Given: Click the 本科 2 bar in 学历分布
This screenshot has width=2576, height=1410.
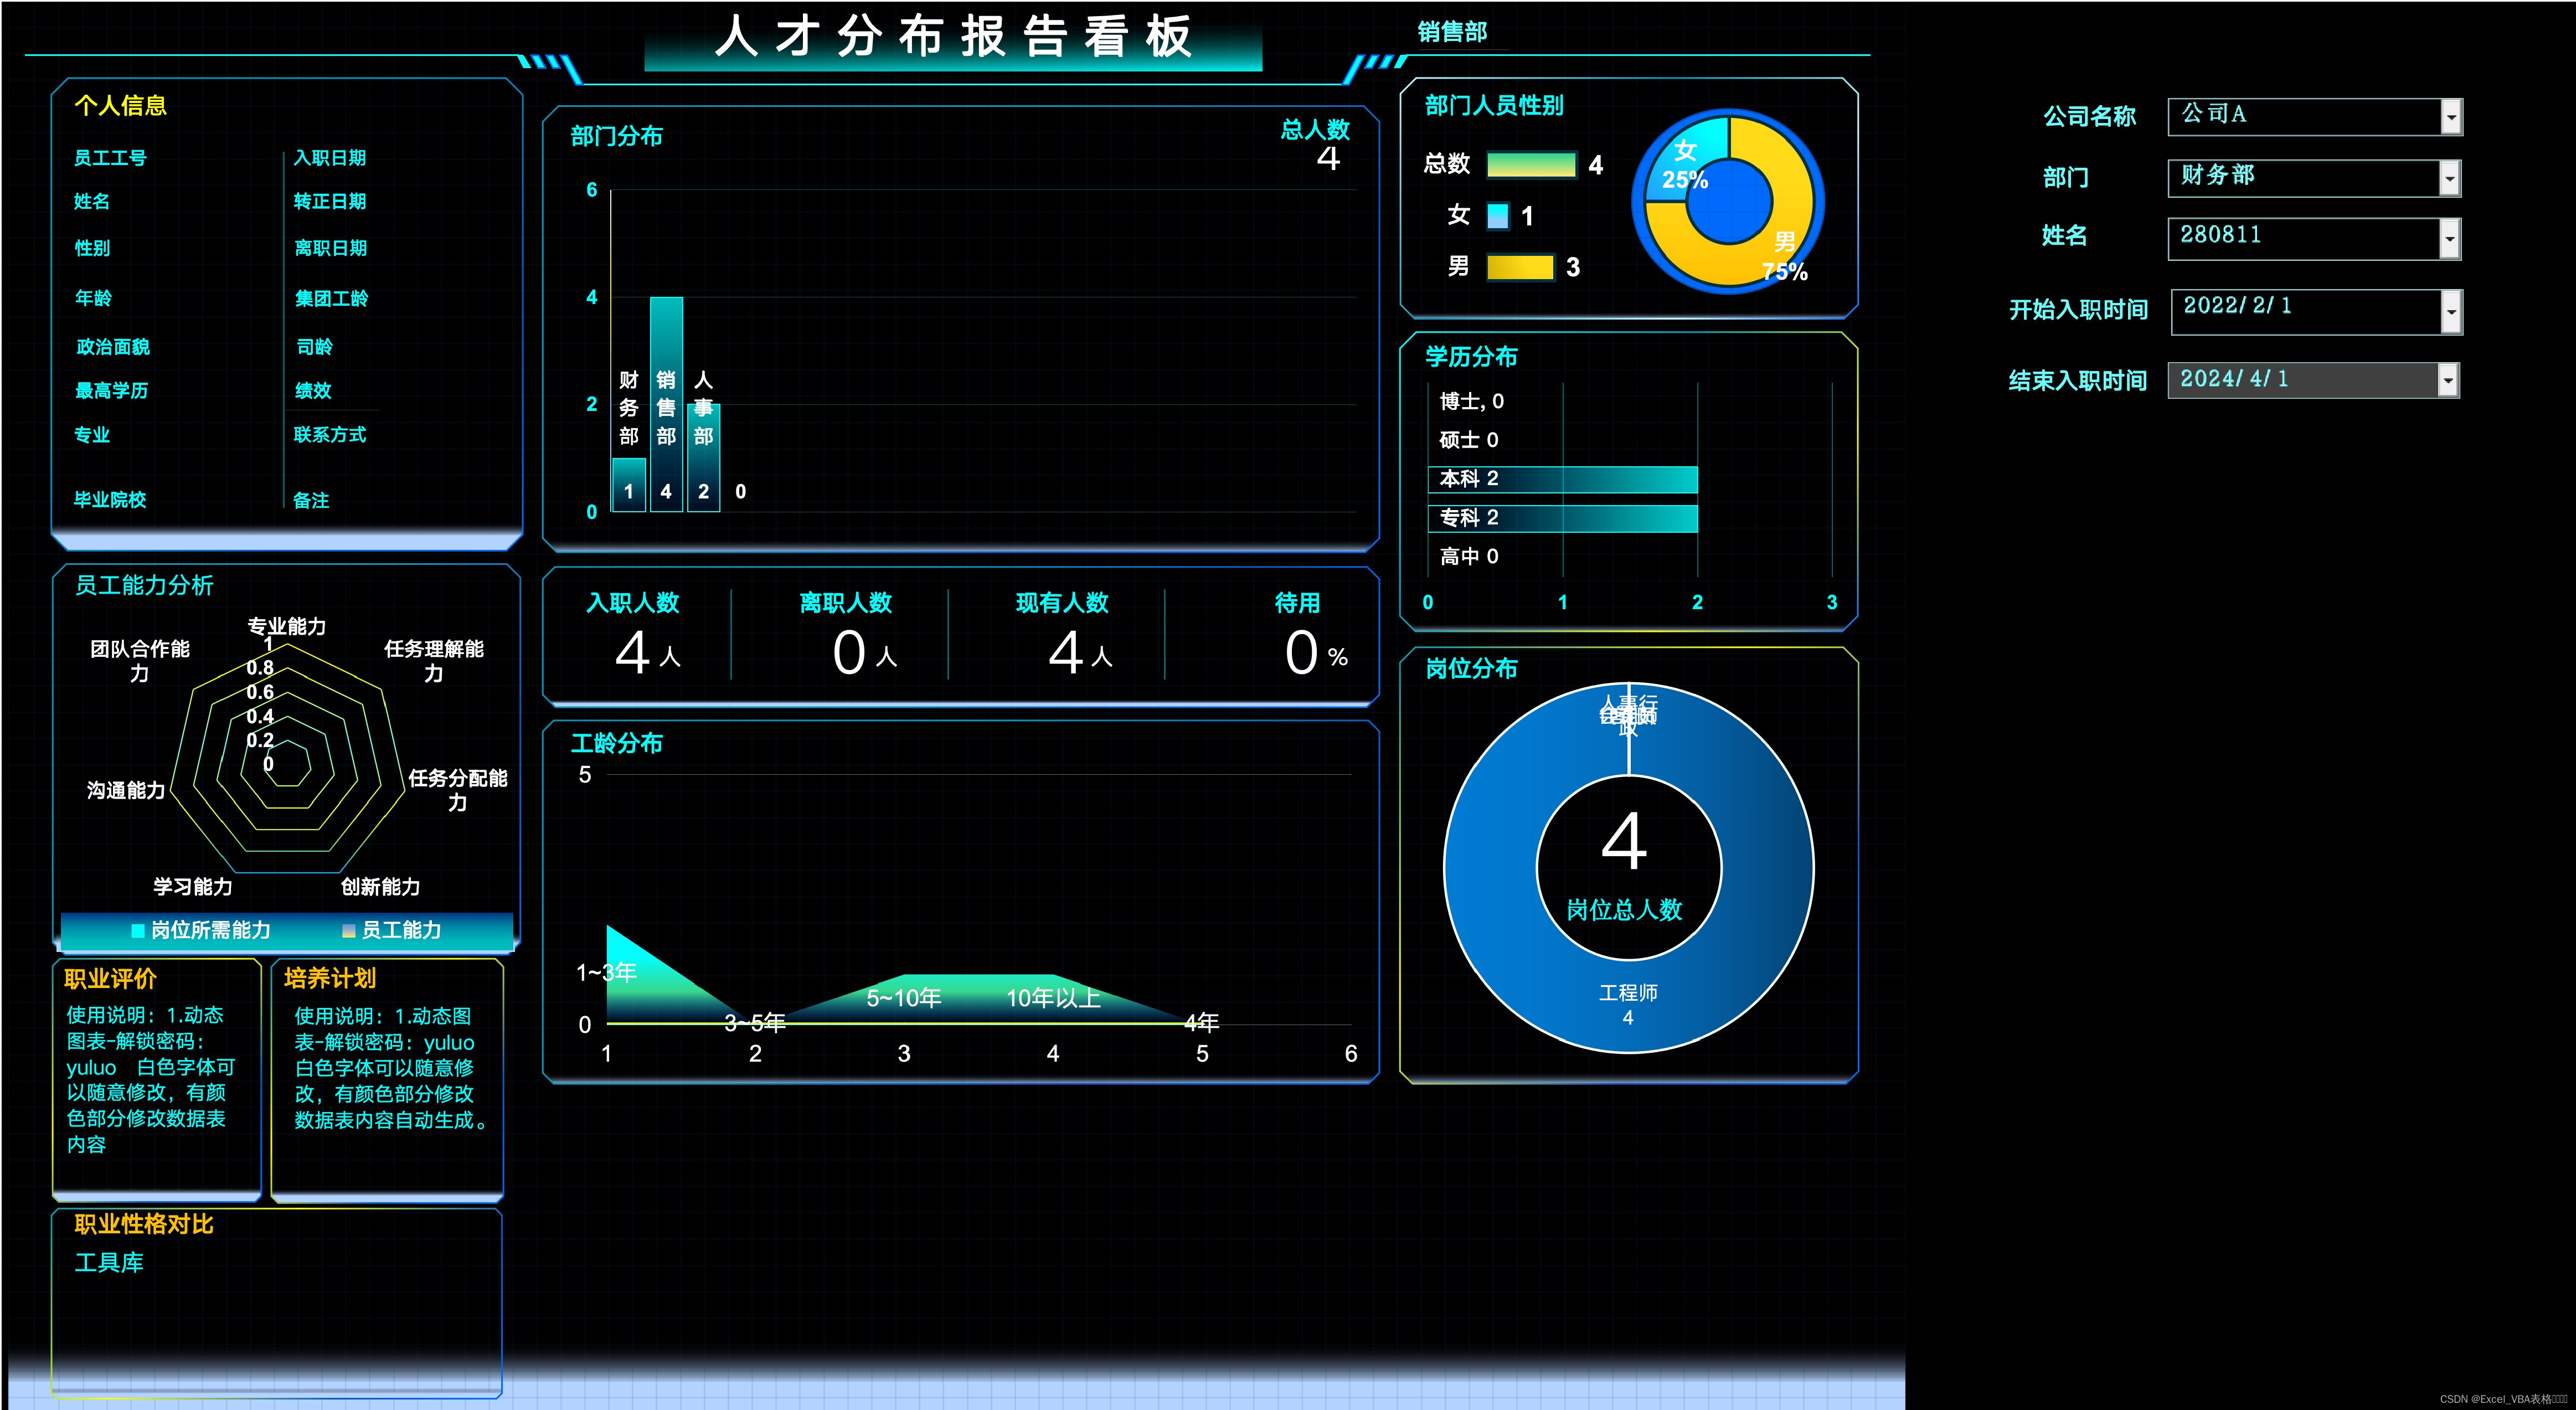Looking at the screenshot, I should click(x=1562, y=479).
